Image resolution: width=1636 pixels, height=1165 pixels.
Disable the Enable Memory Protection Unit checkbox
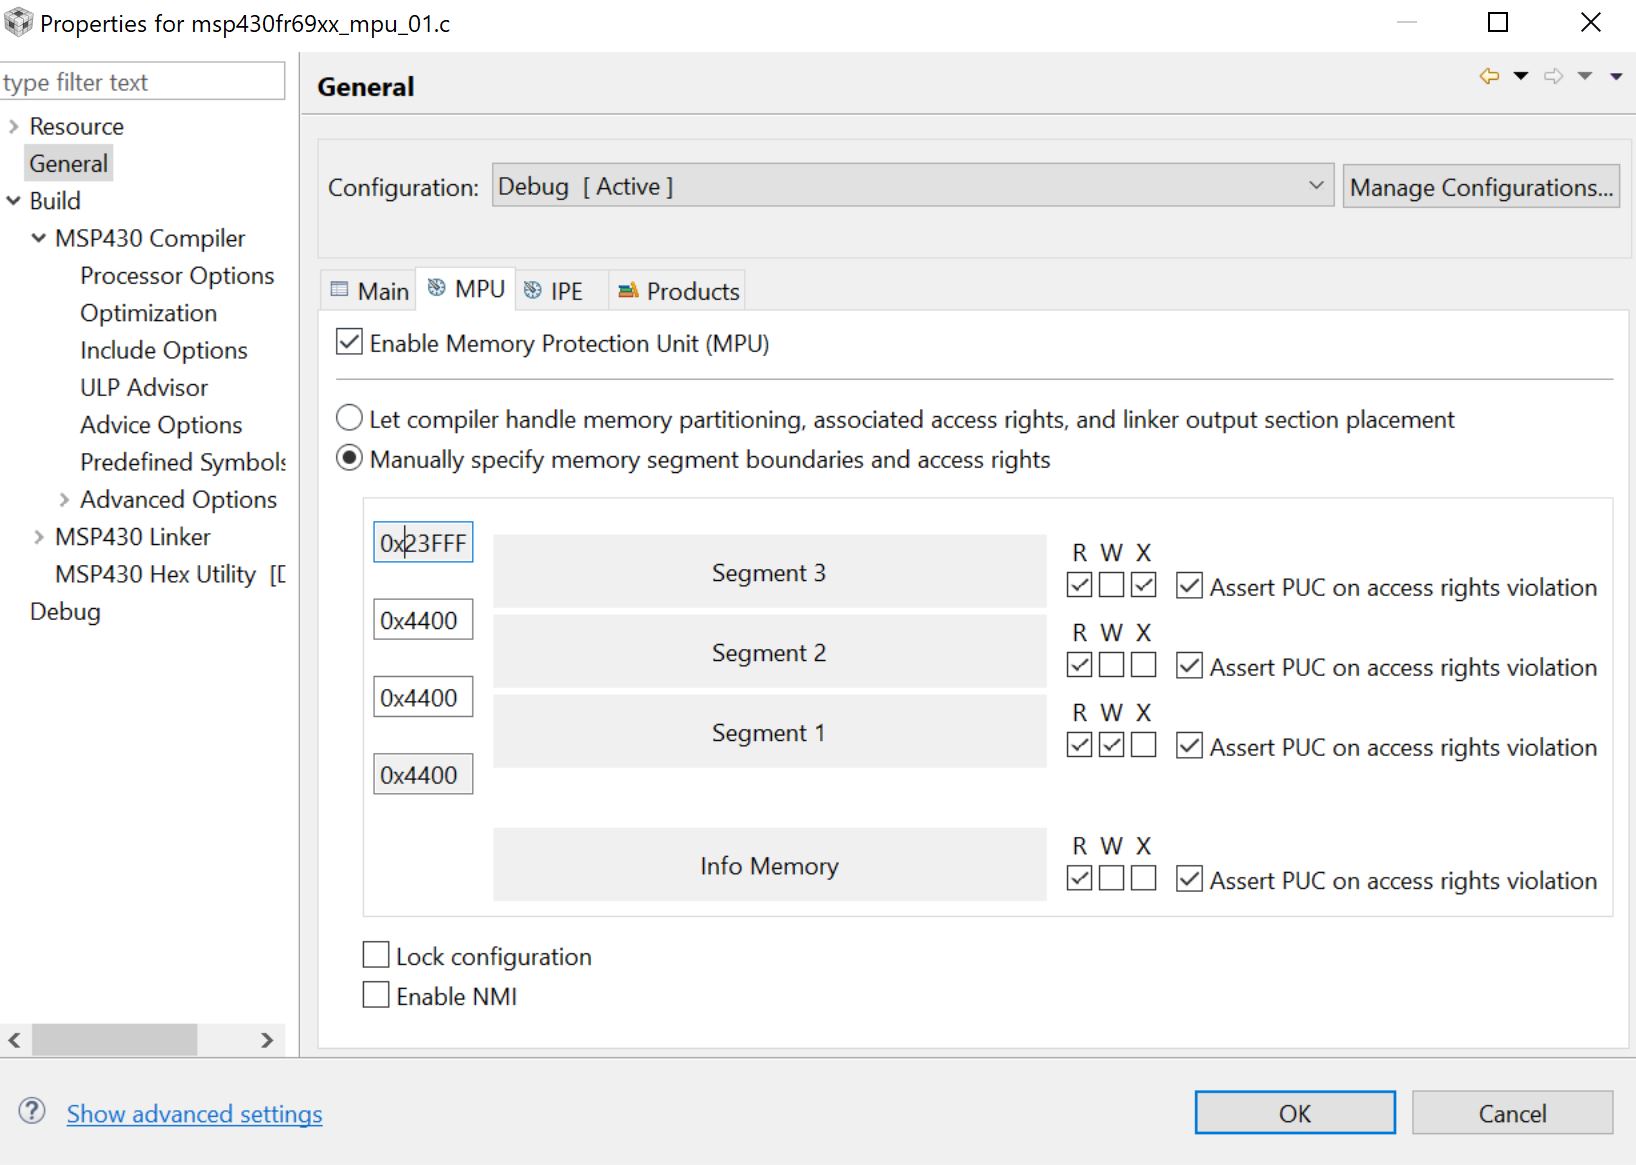pyautogui.click(x=349, y=342)
